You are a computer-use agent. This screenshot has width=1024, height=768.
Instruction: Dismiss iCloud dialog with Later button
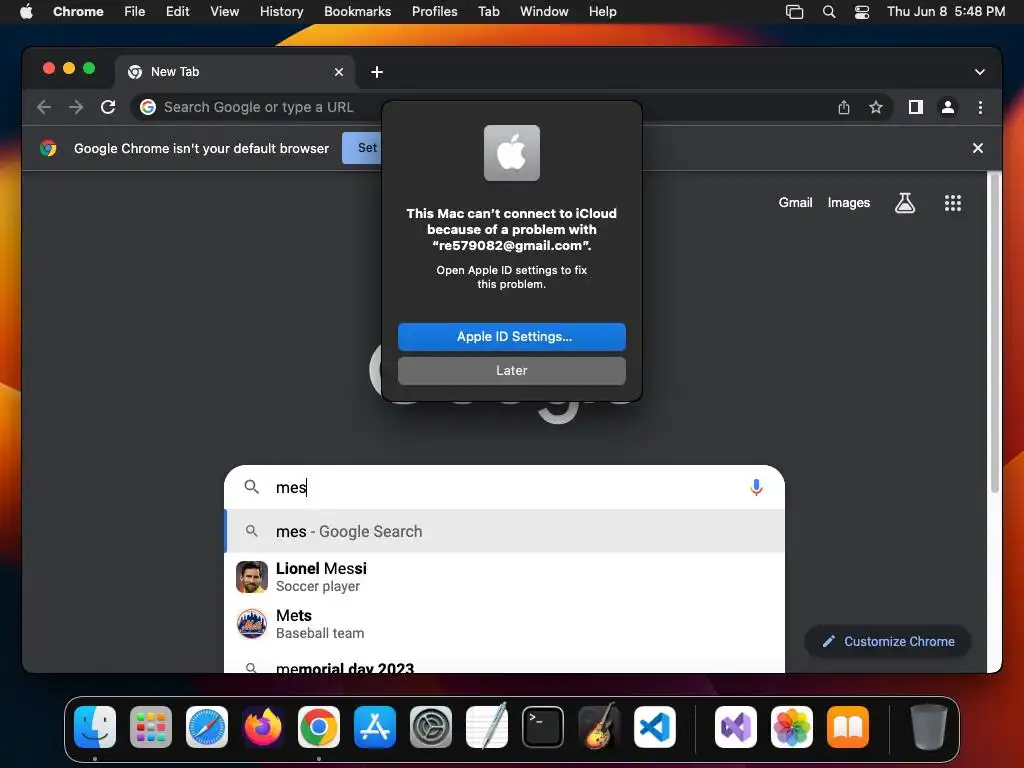[511, 370]
